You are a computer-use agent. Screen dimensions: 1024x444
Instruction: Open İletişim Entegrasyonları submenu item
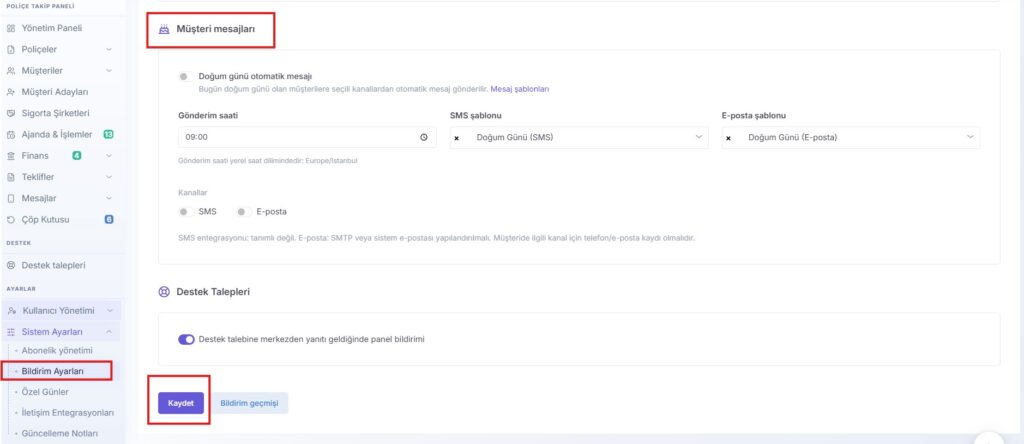pyautogui.click(x=68, y=413)
